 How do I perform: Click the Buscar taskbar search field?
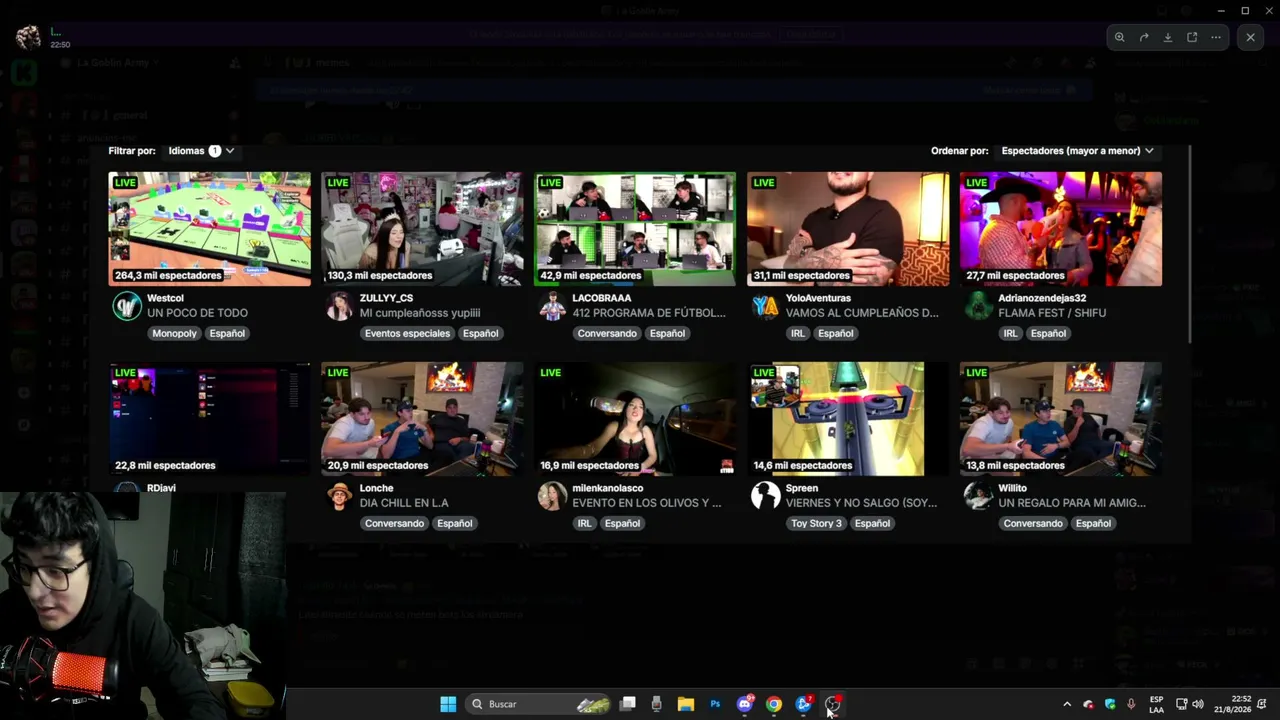click(540, 704)
